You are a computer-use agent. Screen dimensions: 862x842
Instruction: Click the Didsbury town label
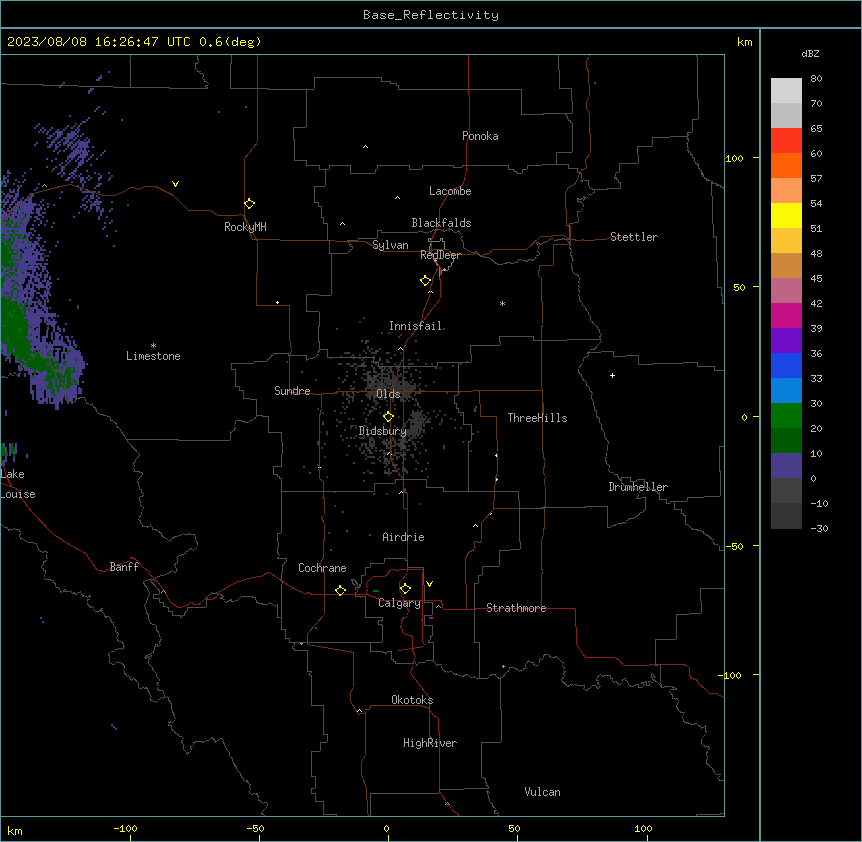click(x=383, y=431)
